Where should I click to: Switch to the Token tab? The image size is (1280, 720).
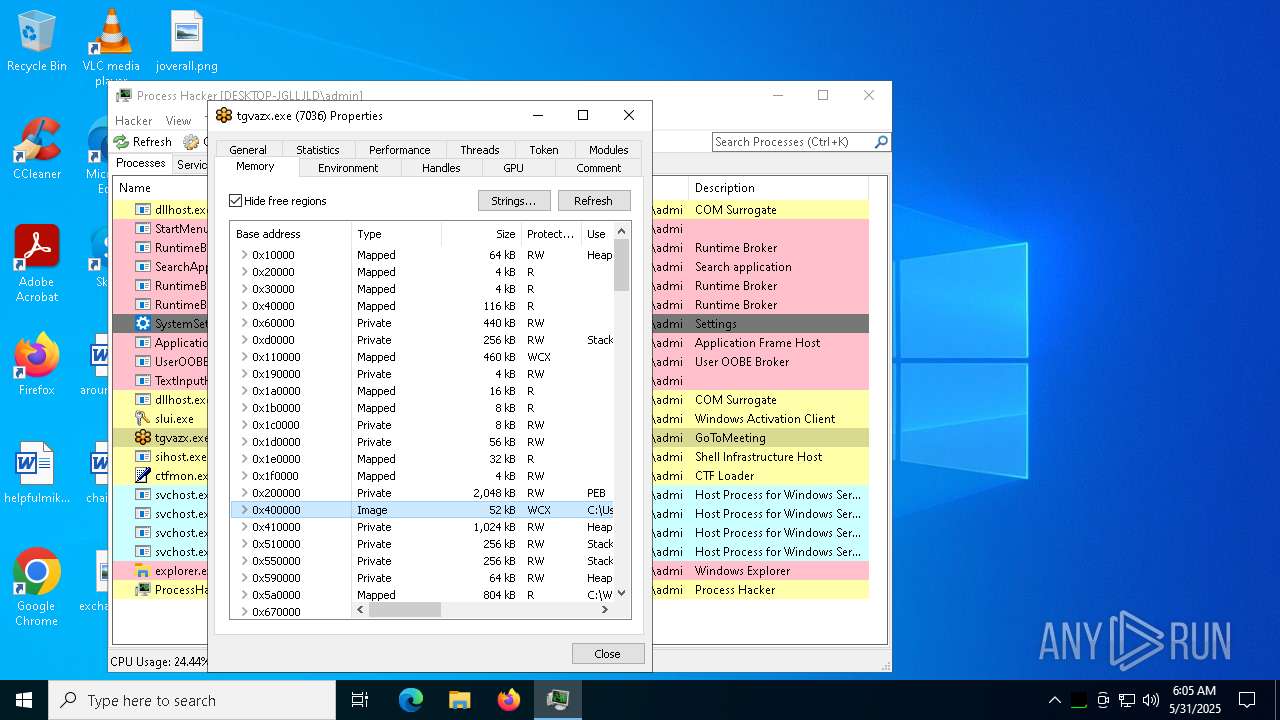544,150
